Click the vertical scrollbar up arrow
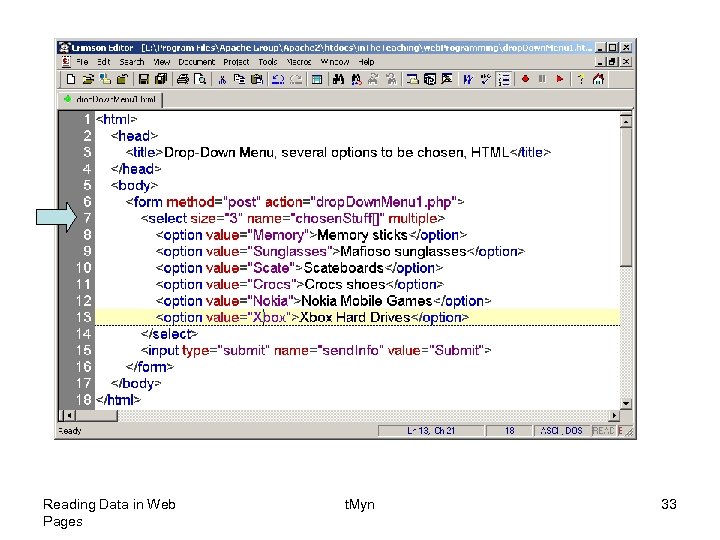Screen dimensions: 720x540 pos(625,121)
